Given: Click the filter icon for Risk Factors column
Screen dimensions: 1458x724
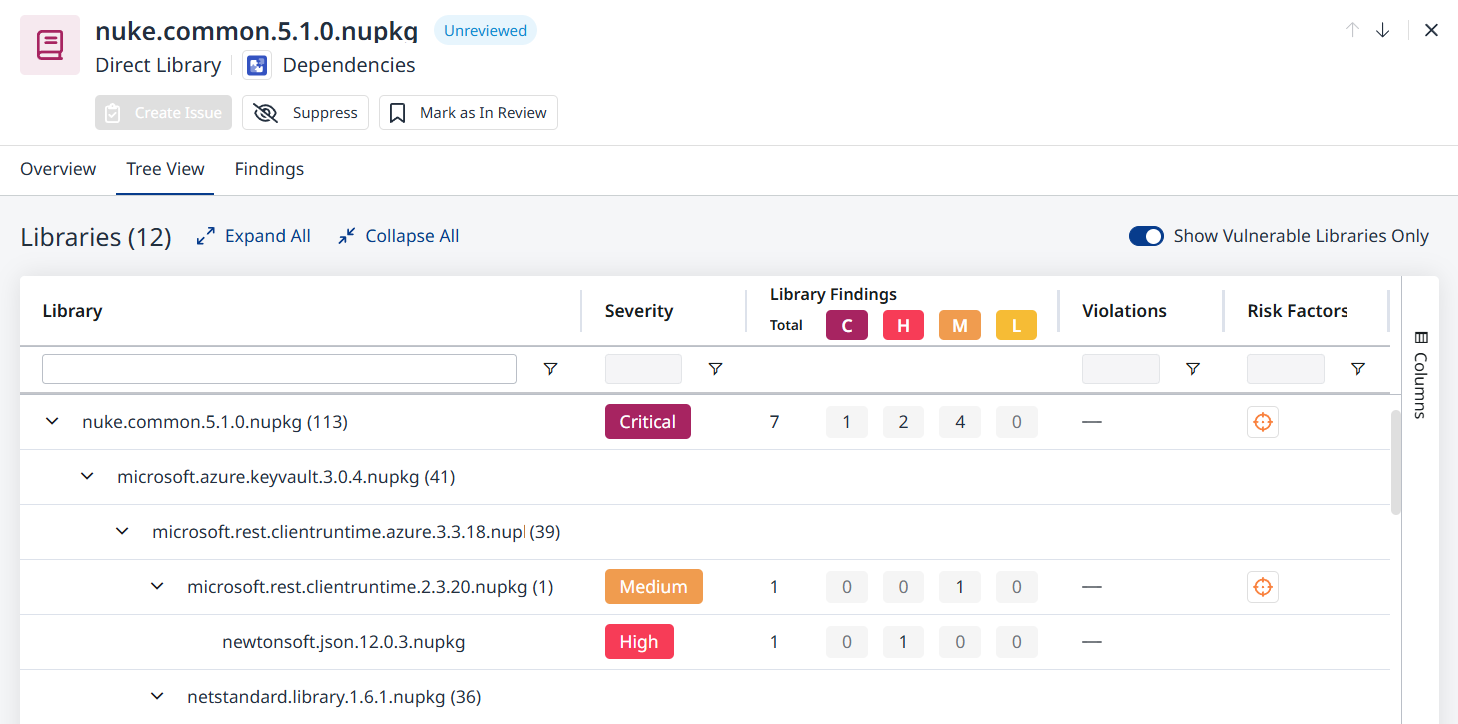Looking at the screenshot, I should pyautogui.click(x=1357, y=369).
